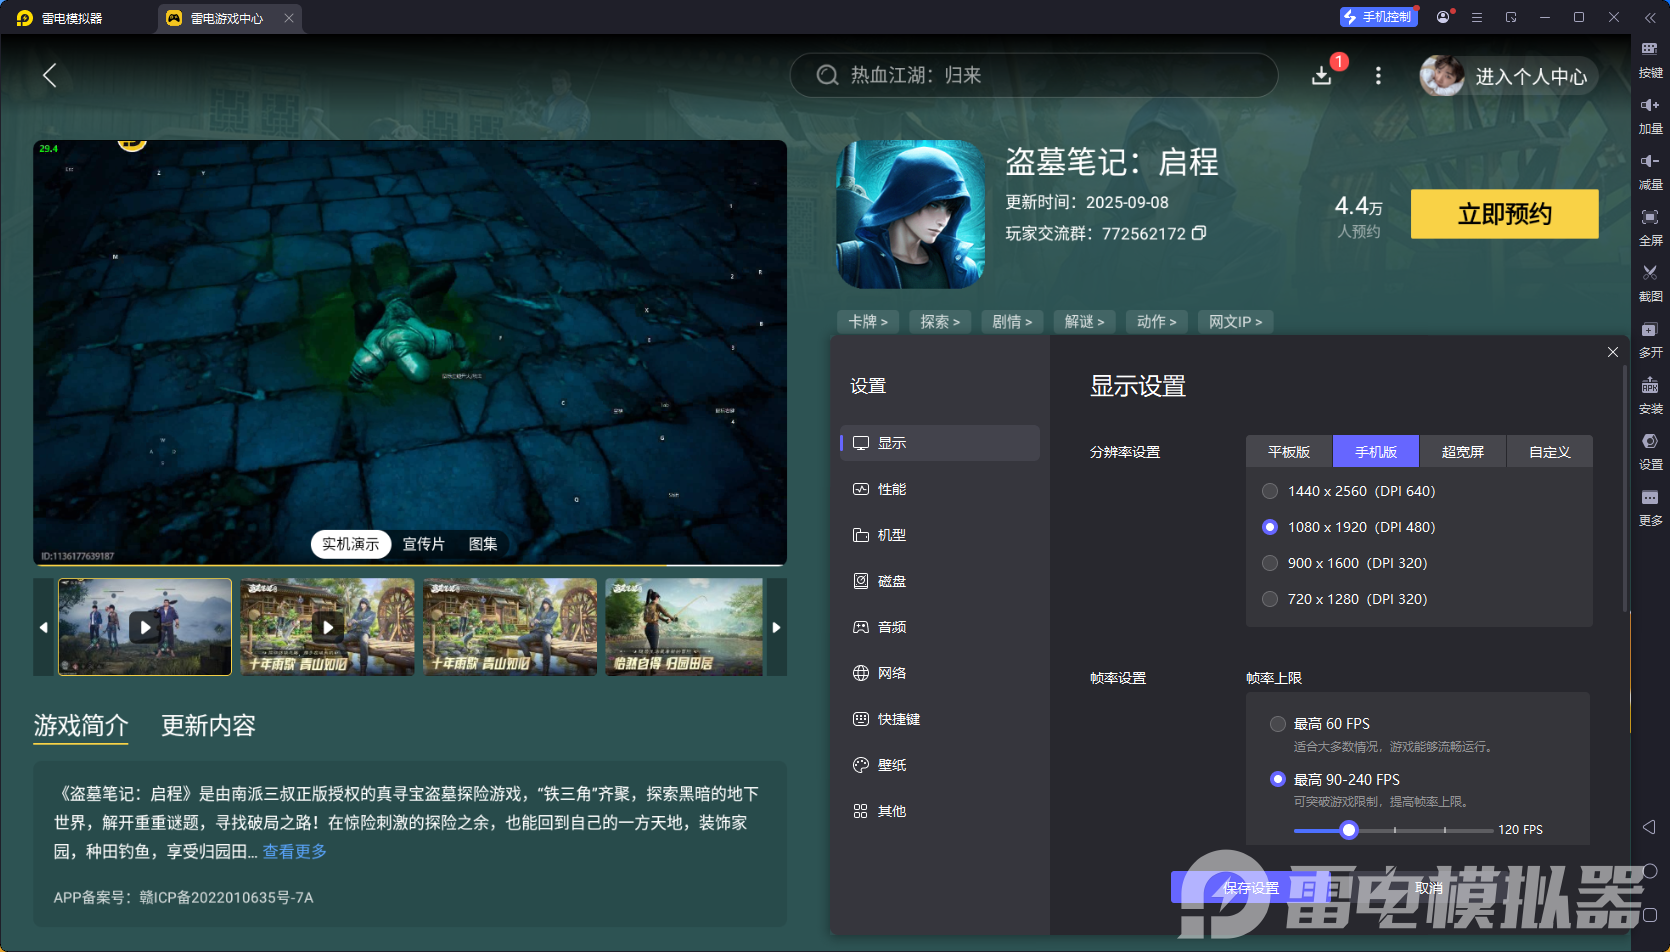Show the 图集 media tab

coord(483,544)
